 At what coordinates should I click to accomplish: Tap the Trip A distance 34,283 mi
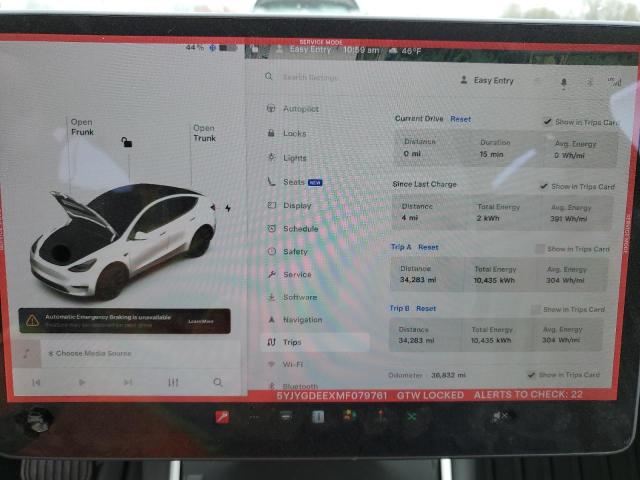click(x=418, y=280)
